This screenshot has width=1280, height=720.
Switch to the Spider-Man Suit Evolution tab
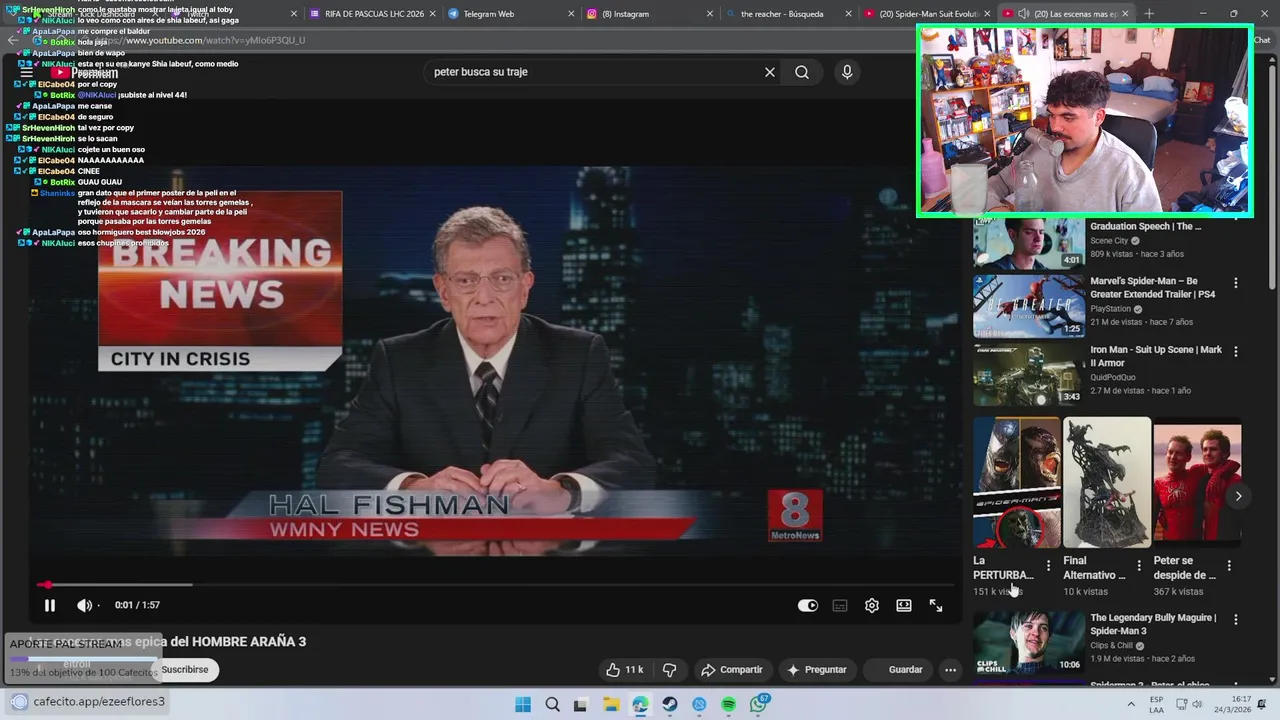pos(928,14)
